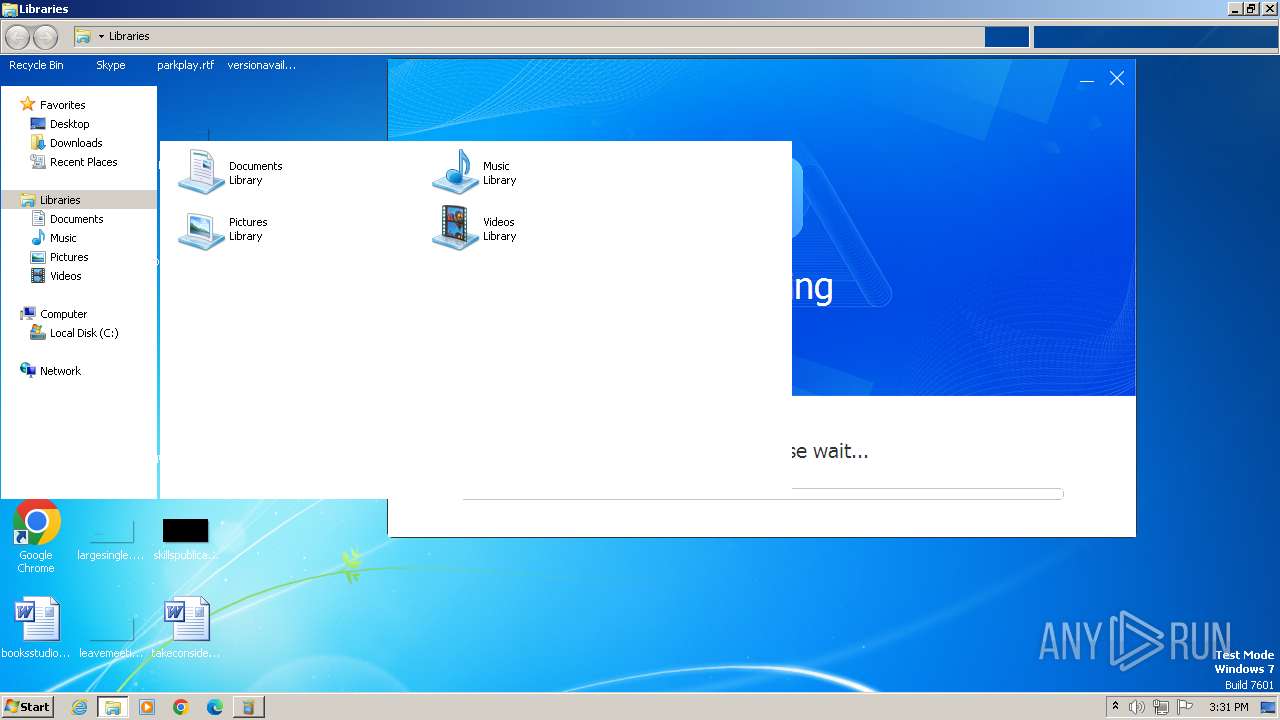The image size is (1280, 720).
Task: Click the Show desktop tray icon
Action: pyautogui.click(x=1268, y=707)
